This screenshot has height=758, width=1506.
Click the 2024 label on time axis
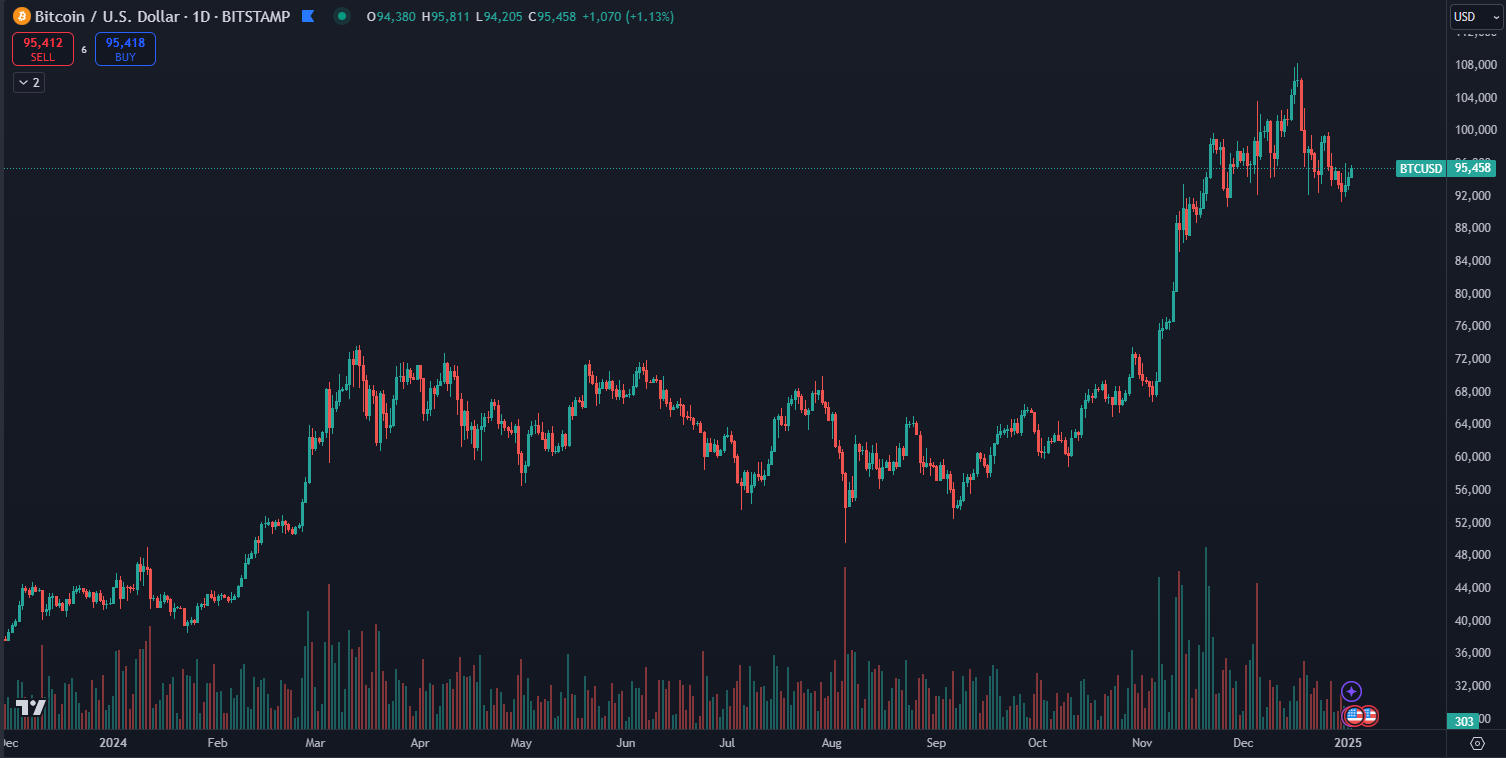[113, 743]
